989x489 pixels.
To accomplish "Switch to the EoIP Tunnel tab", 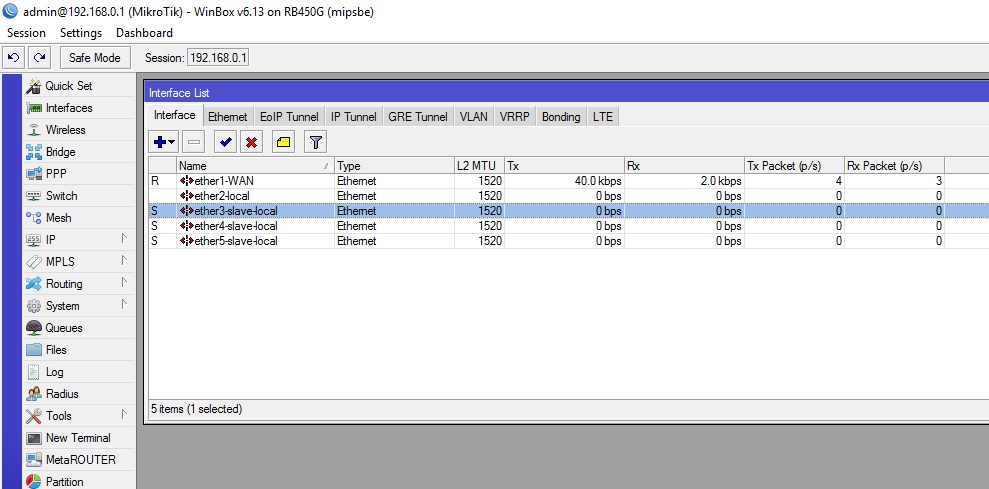I will pos(289,117).
